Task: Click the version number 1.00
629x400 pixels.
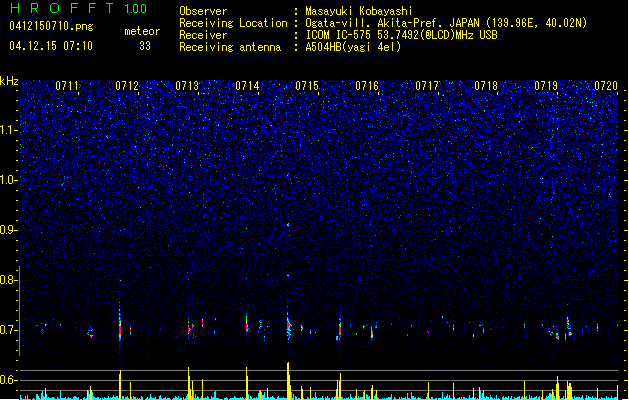Action: pyautogui.click(x=136, y=9)
